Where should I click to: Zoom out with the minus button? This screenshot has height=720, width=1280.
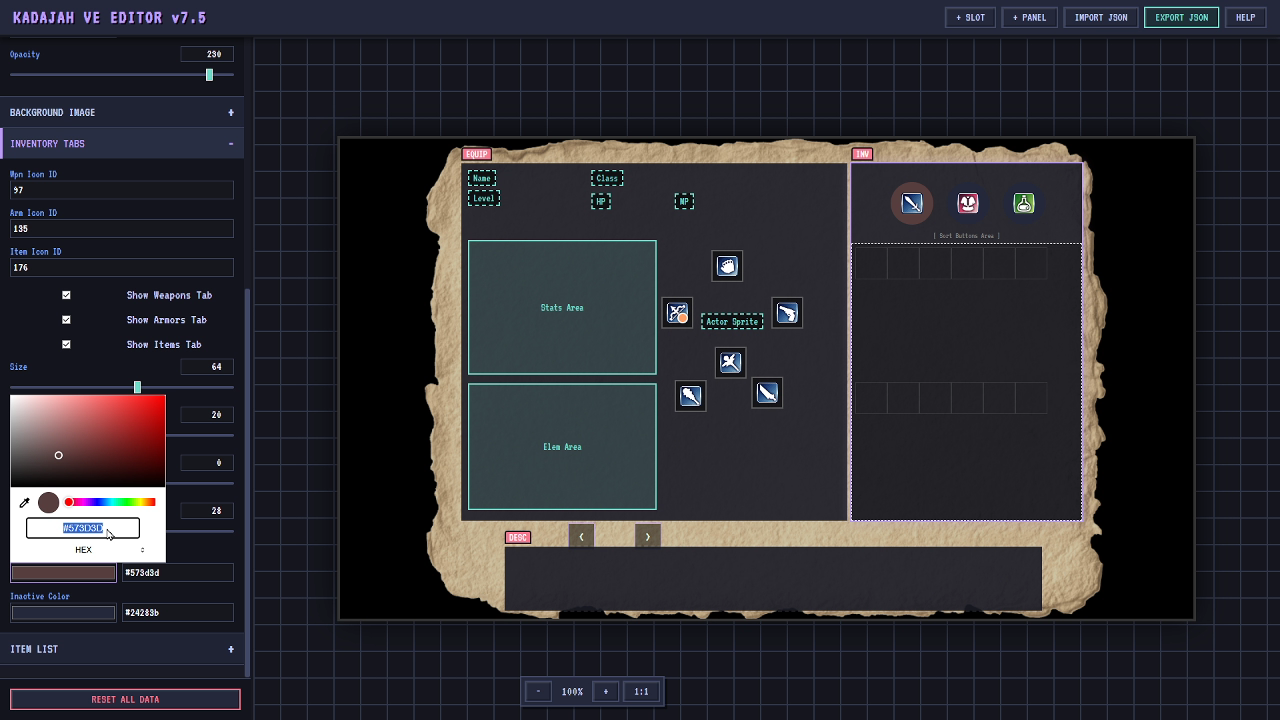pos(538,691)
